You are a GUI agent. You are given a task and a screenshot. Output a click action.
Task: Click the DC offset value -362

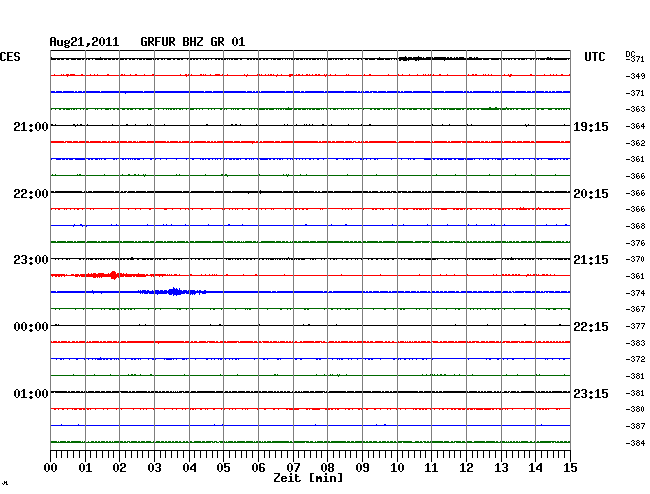[635, 143]
